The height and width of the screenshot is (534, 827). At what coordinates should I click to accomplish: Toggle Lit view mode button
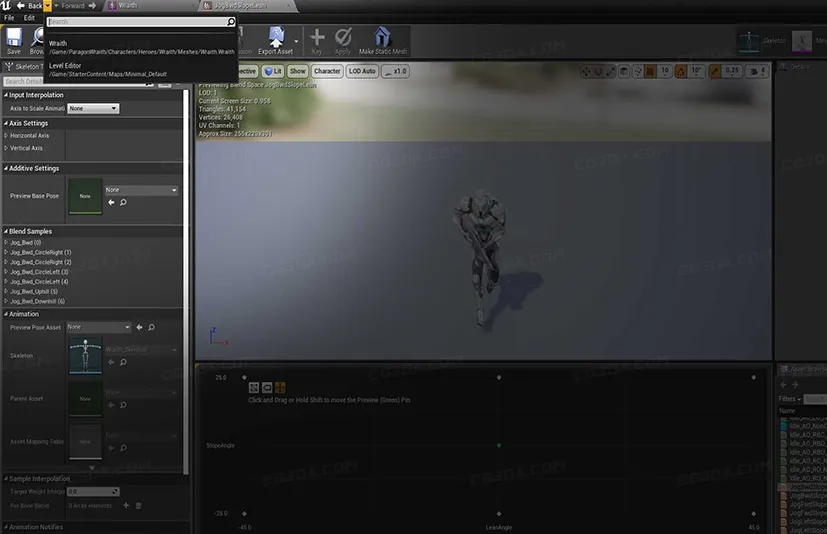273,71
